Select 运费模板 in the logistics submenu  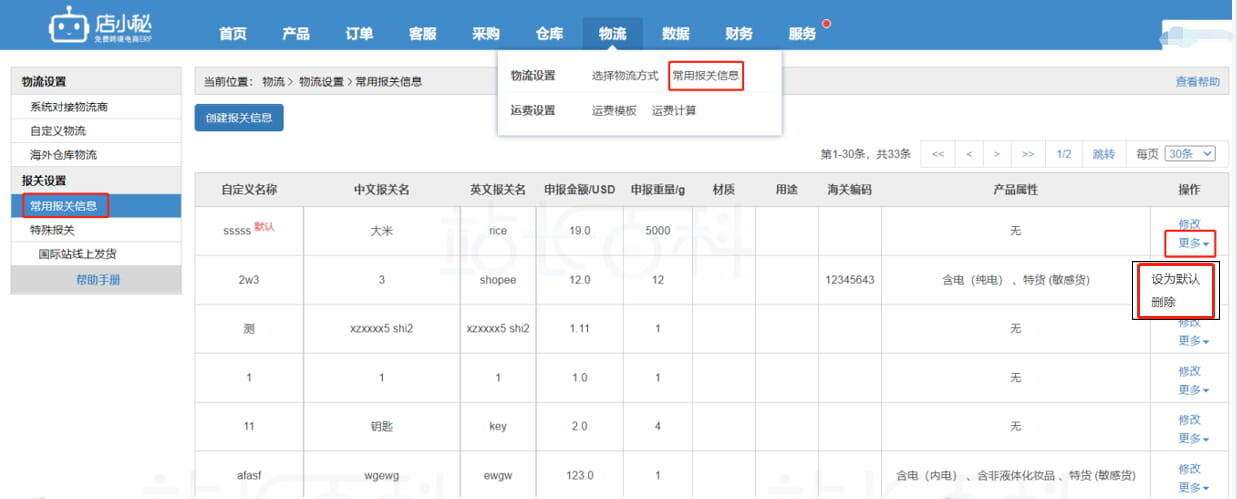coord(614,111)
